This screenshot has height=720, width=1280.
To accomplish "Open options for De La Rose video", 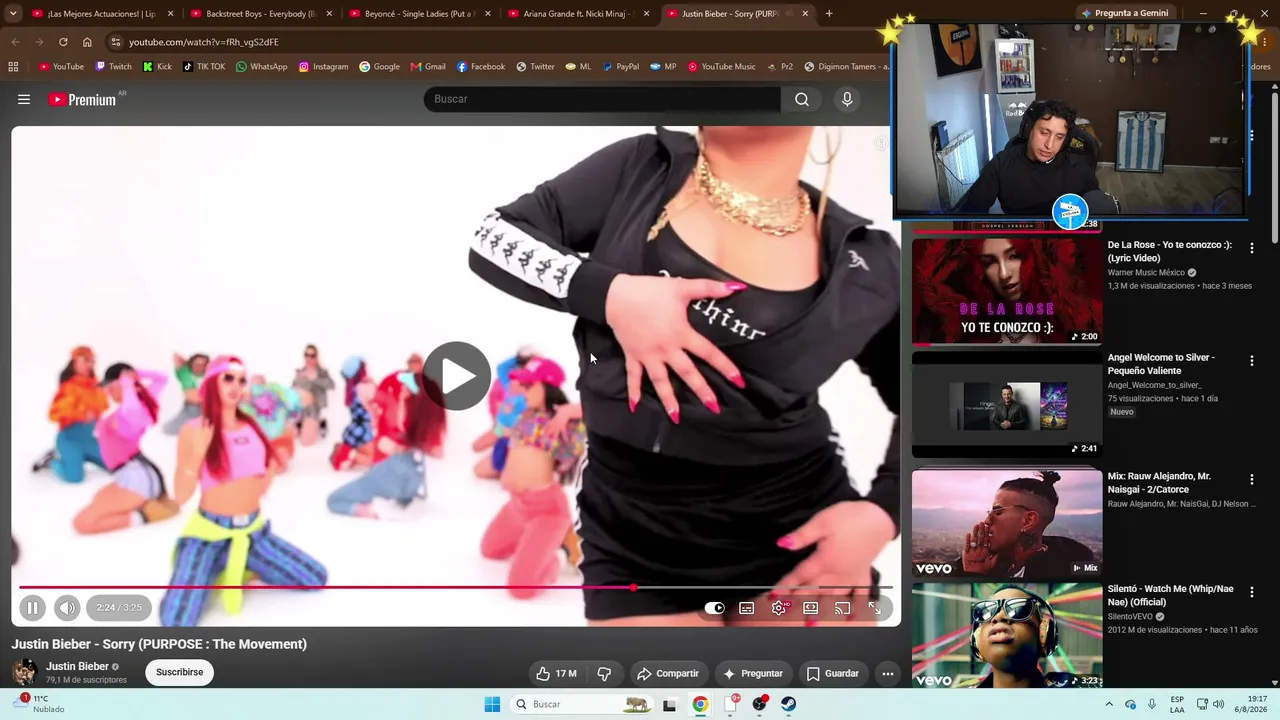I will (1251, 248).
